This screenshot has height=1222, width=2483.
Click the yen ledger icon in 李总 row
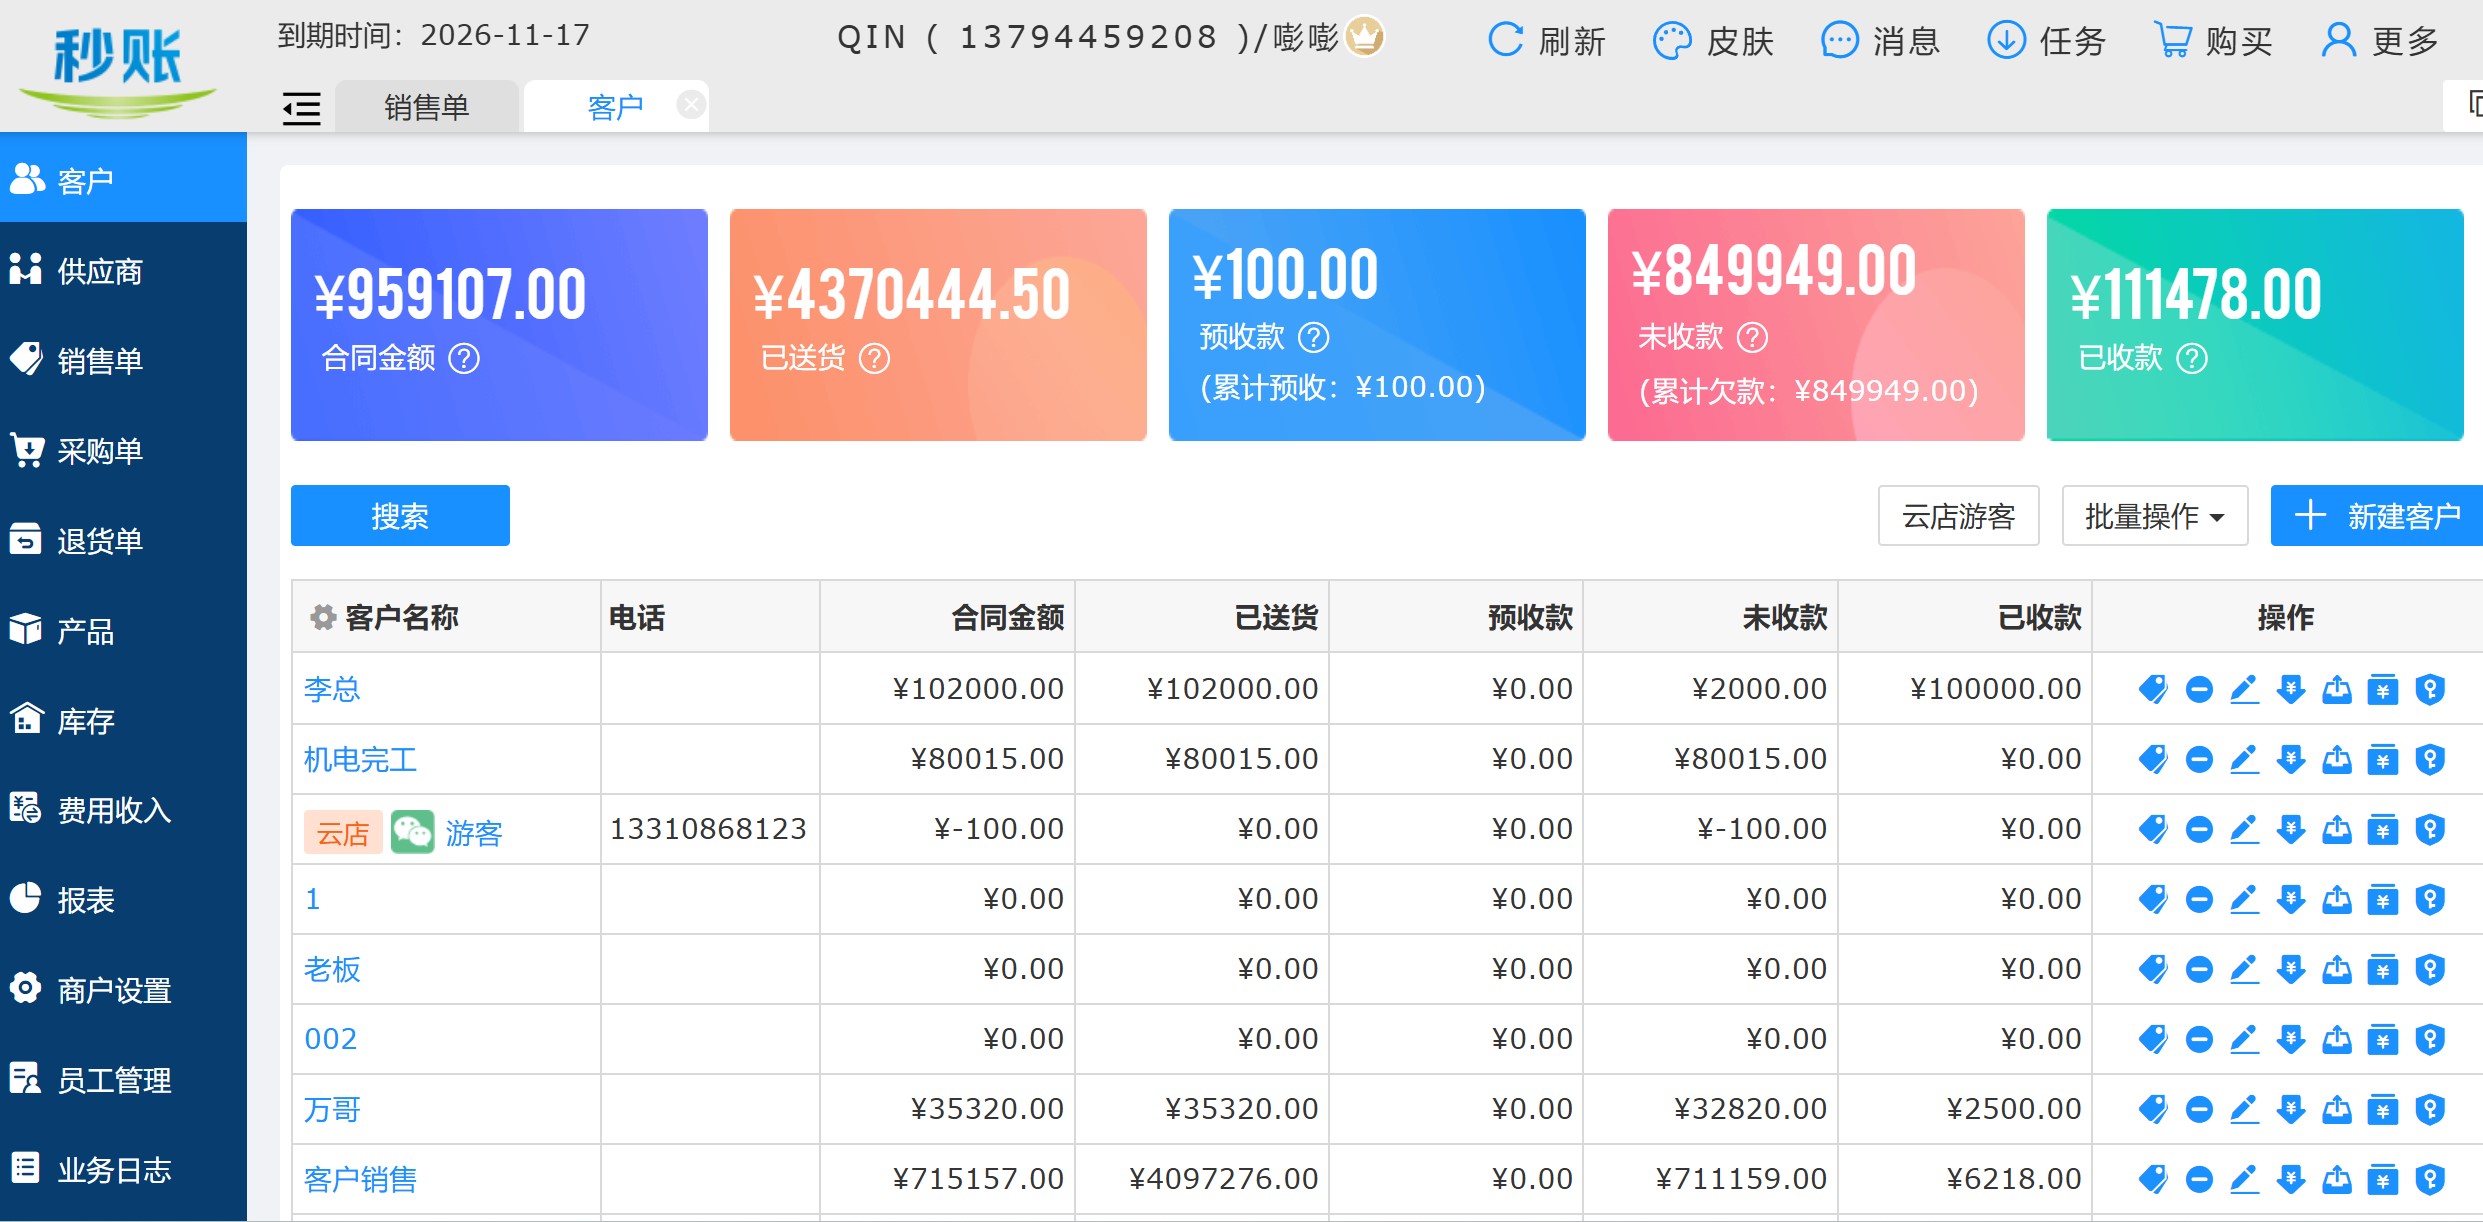pyautogui.click(x=2383, y=689)
